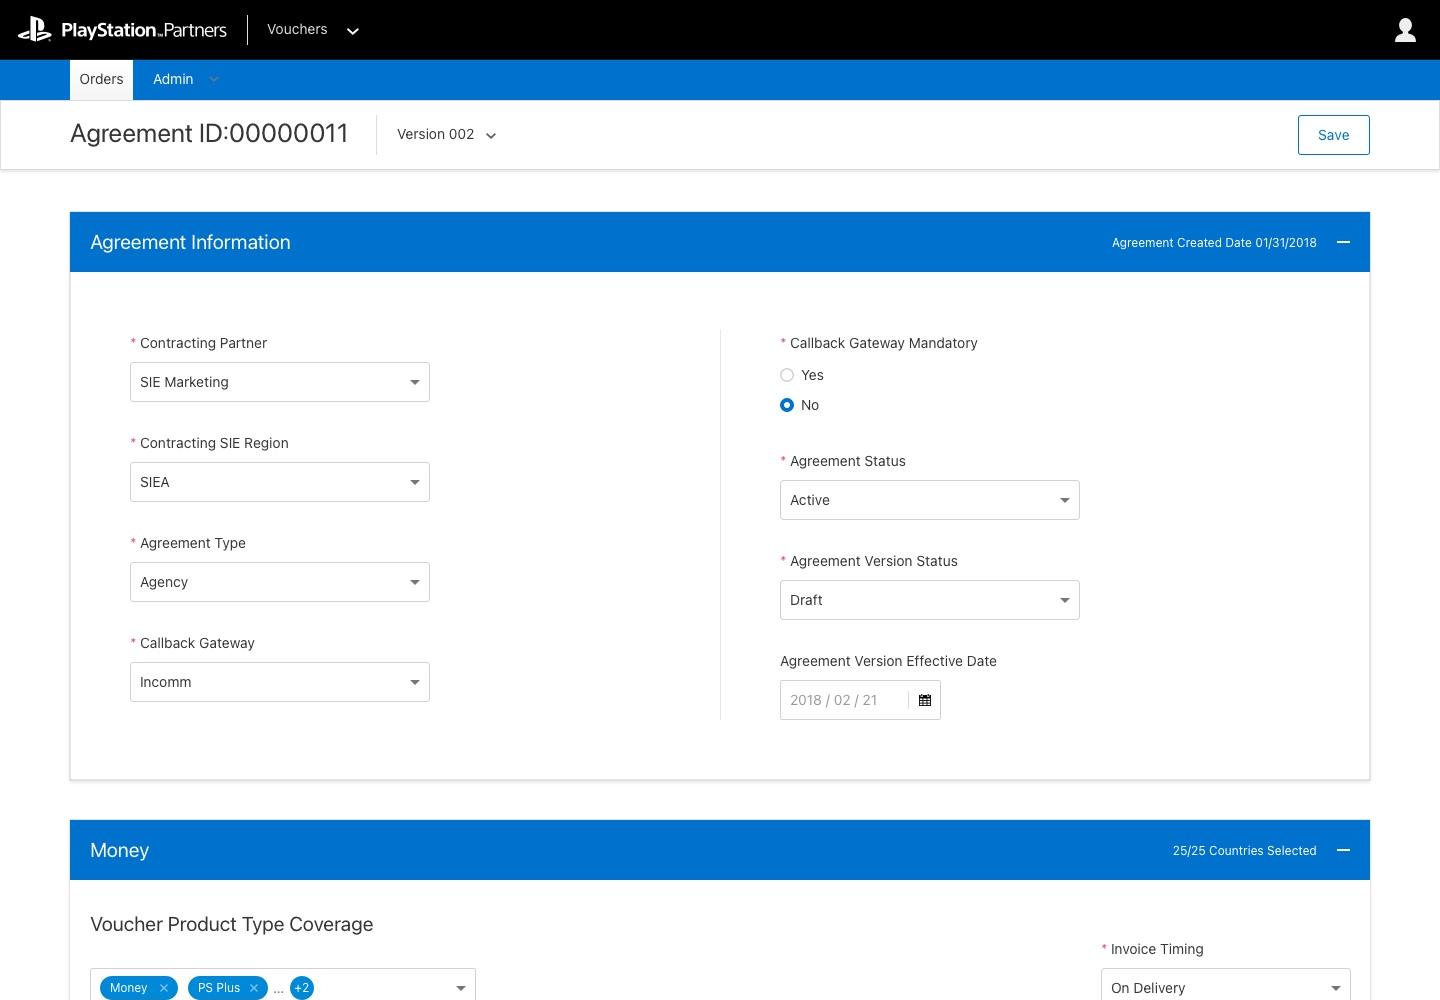Switch to the Orders tab
The height and width of the screenshot is (1000, 1440).
101,80
